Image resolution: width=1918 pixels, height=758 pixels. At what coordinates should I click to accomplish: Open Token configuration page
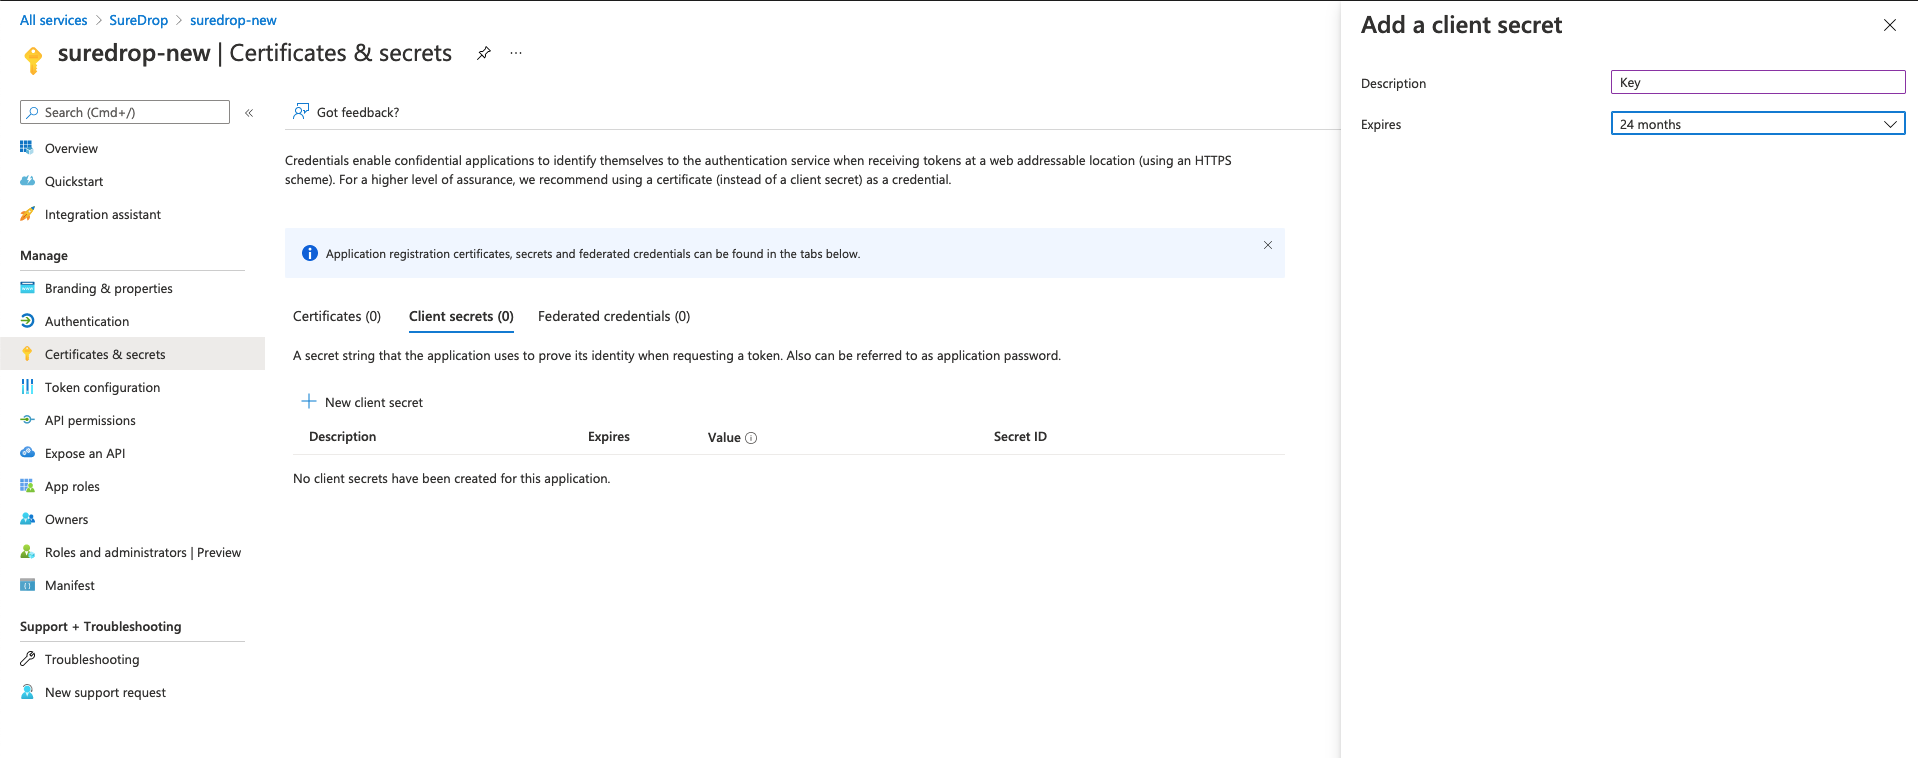[x=102, y=387]
